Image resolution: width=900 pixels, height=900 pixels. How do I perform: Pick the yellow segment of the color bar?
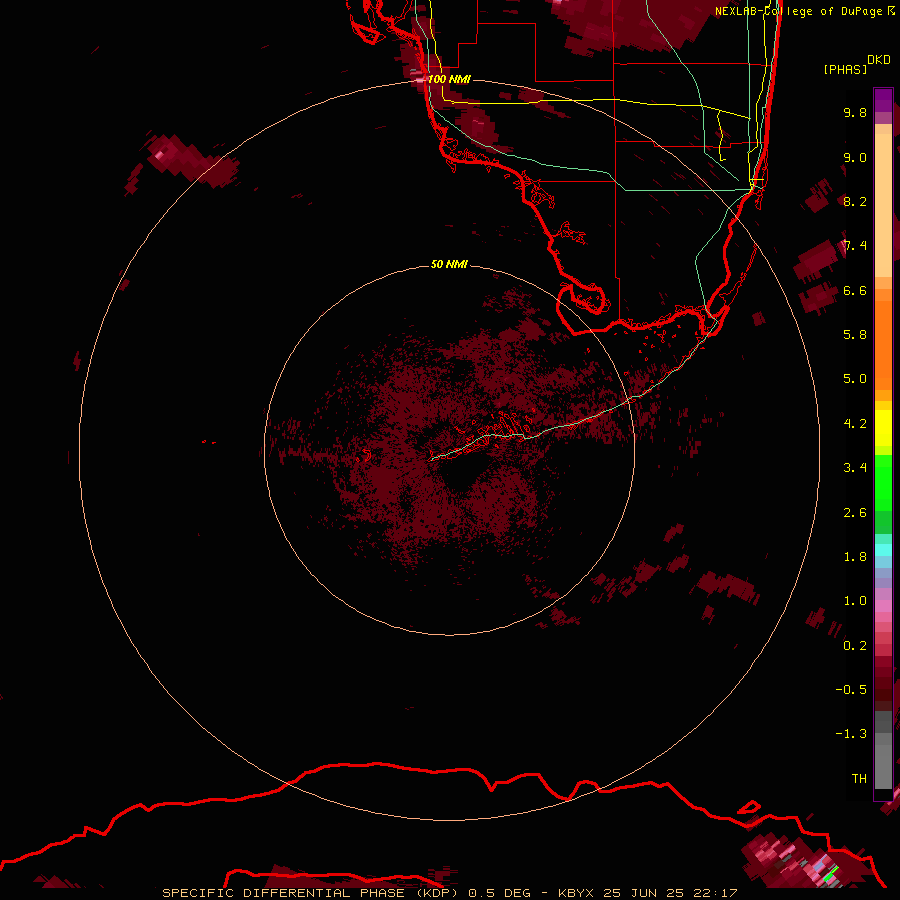[883, 428]
